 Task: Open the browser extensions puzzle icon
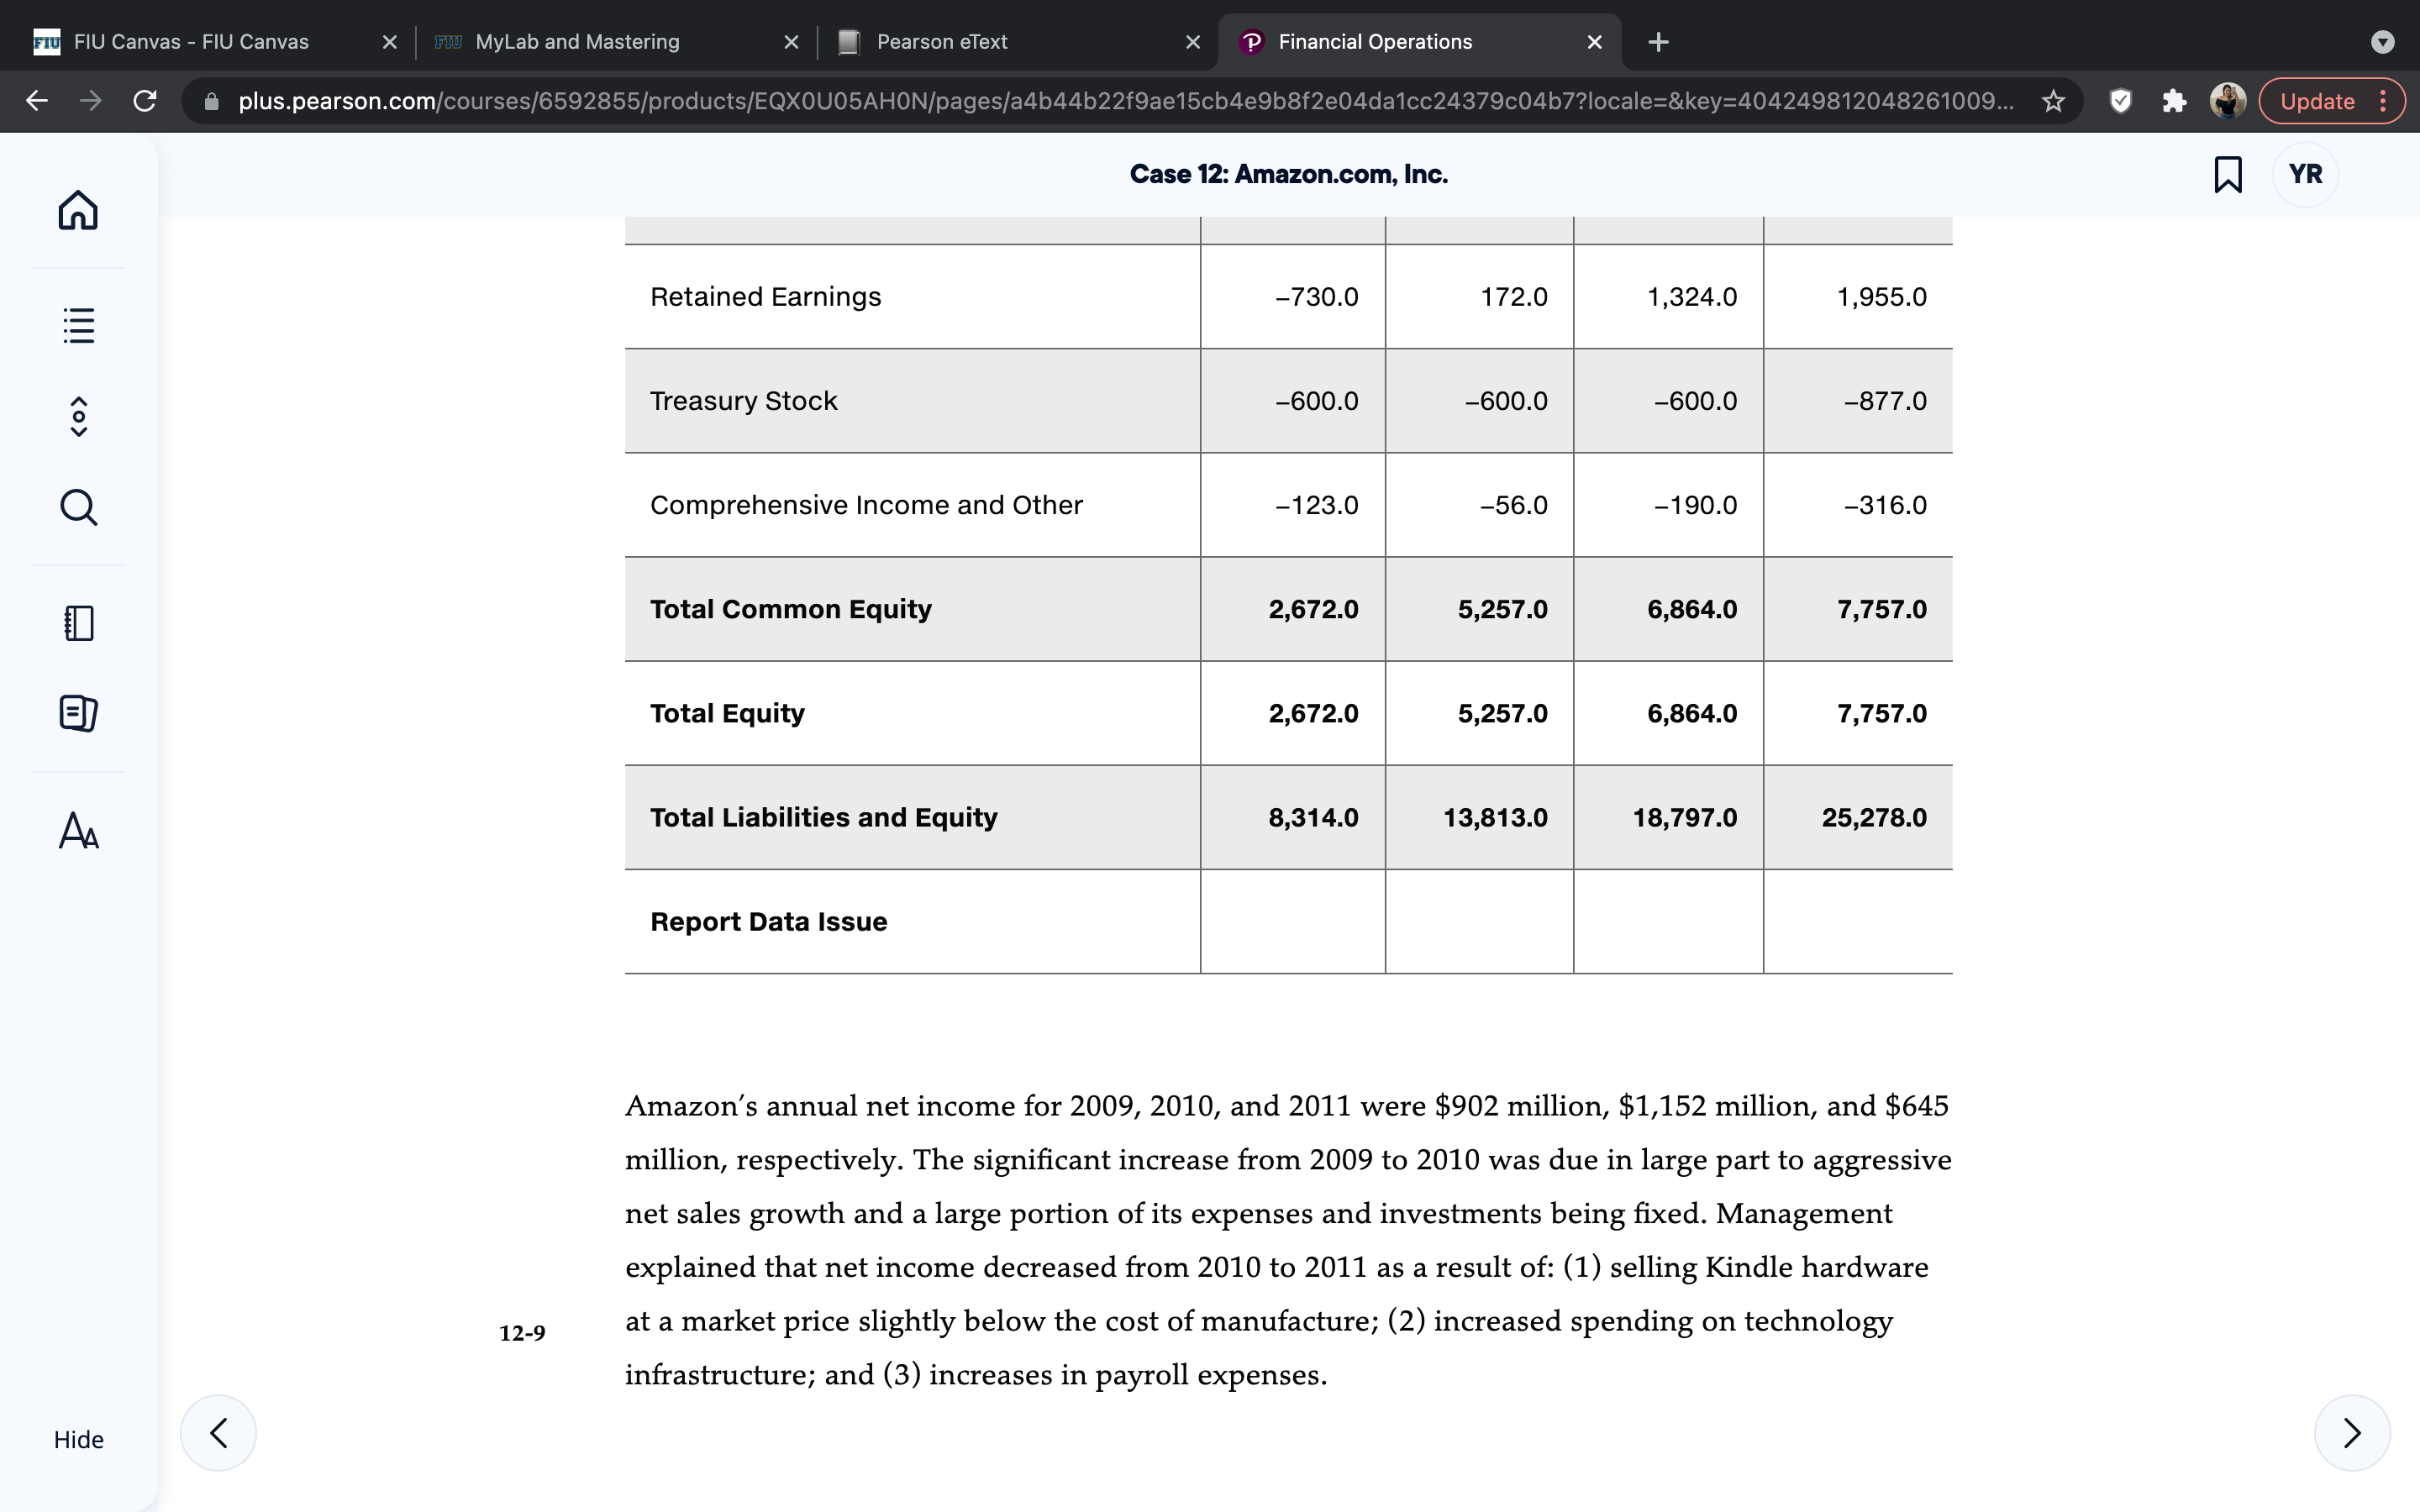2174,101
